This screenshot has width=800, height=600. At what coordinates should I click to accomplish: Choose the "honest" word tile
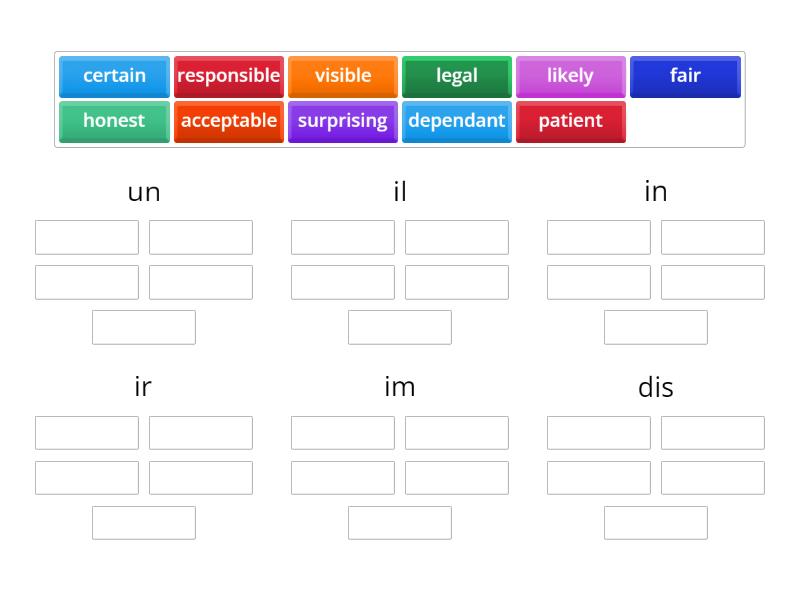point(114,121)
